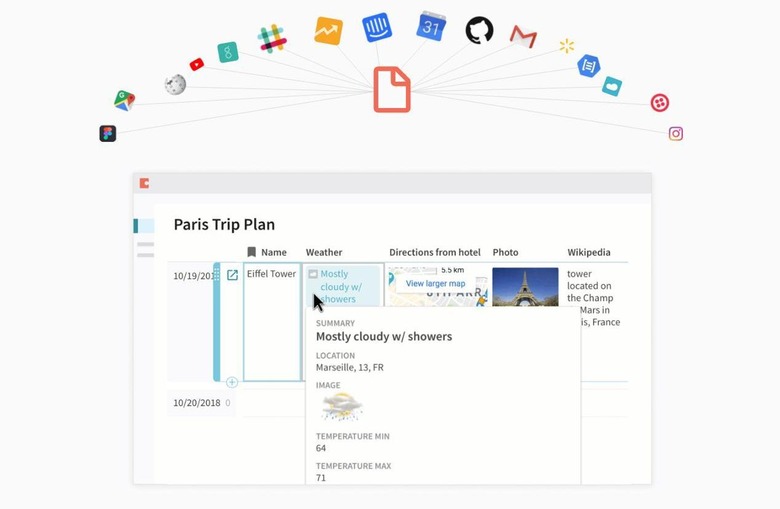Click the Paris Trip Plan title
Screen dimensions: 780x509
[224, 224]
